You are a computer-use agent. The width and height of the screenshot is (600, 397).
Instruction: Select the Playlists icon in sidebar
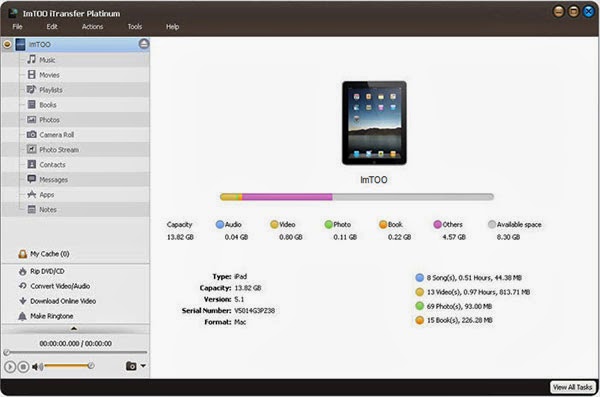pos(31,90)
